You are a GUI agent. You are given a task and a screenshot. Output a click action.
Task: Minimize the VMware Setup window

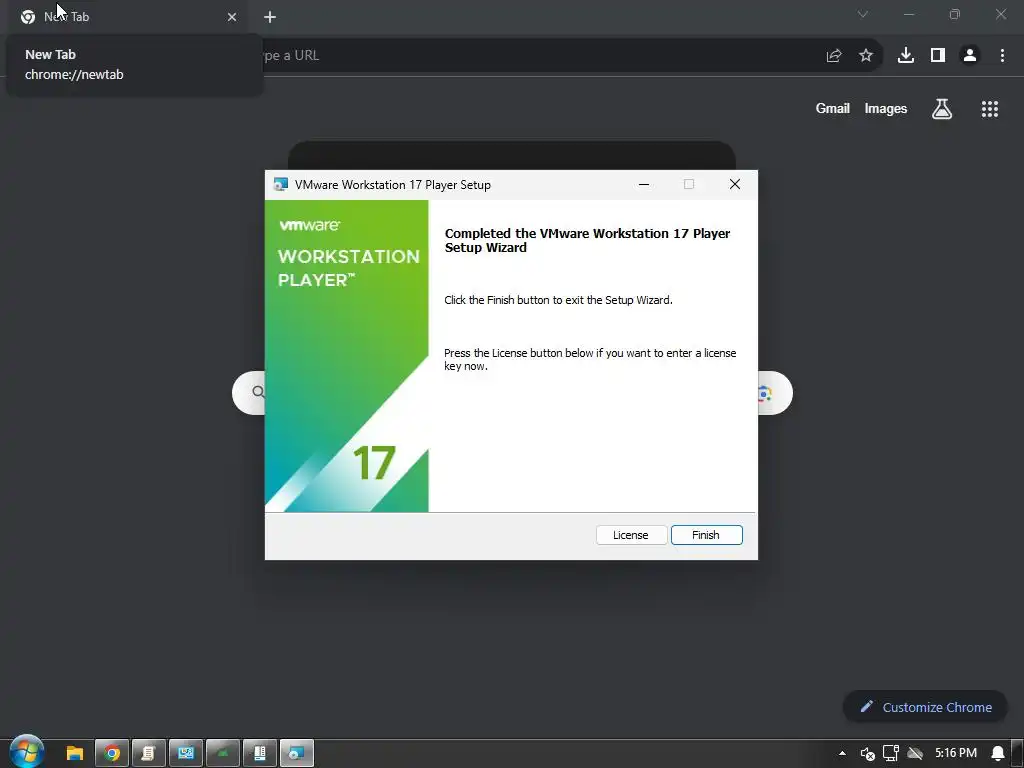644,184
